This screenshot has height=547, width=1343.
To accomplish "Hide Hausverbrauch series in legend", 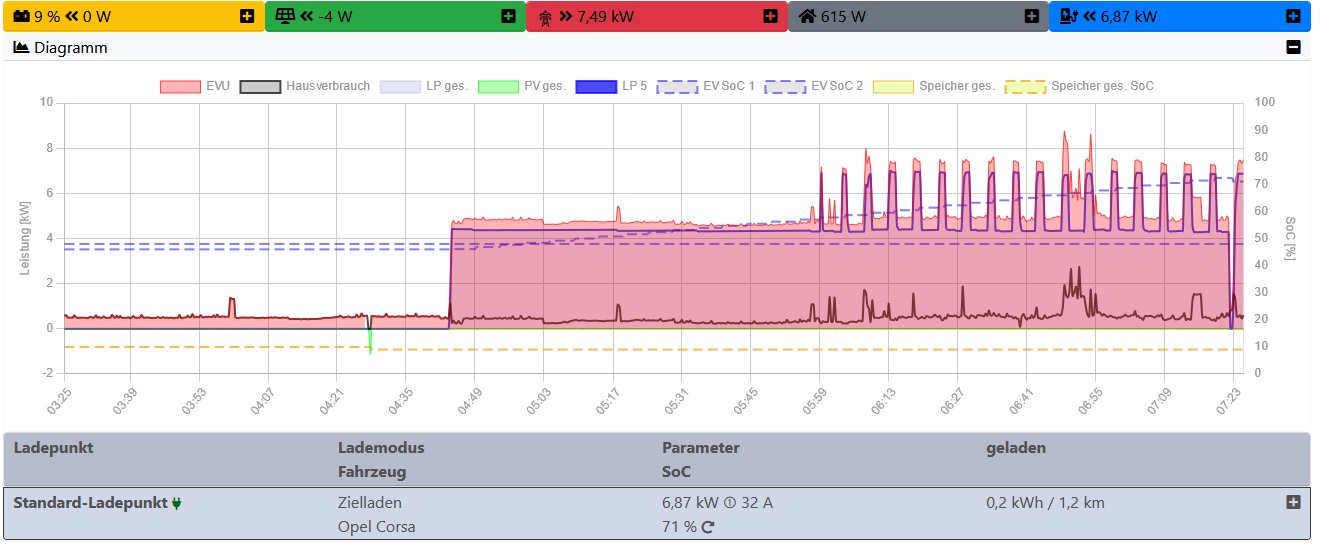I will tap(305, 86).
